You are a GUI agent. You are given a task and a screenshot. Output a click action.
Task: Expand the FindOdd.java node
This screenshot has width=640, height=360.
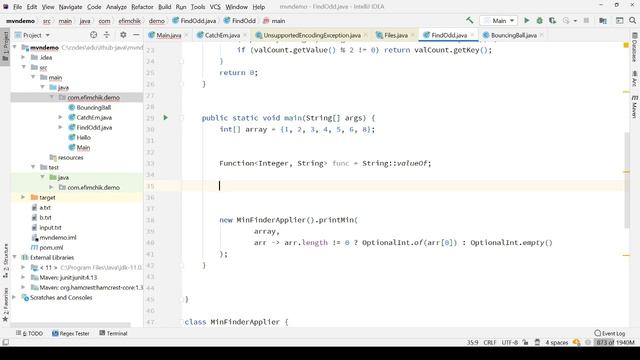[x=60, y=127]
